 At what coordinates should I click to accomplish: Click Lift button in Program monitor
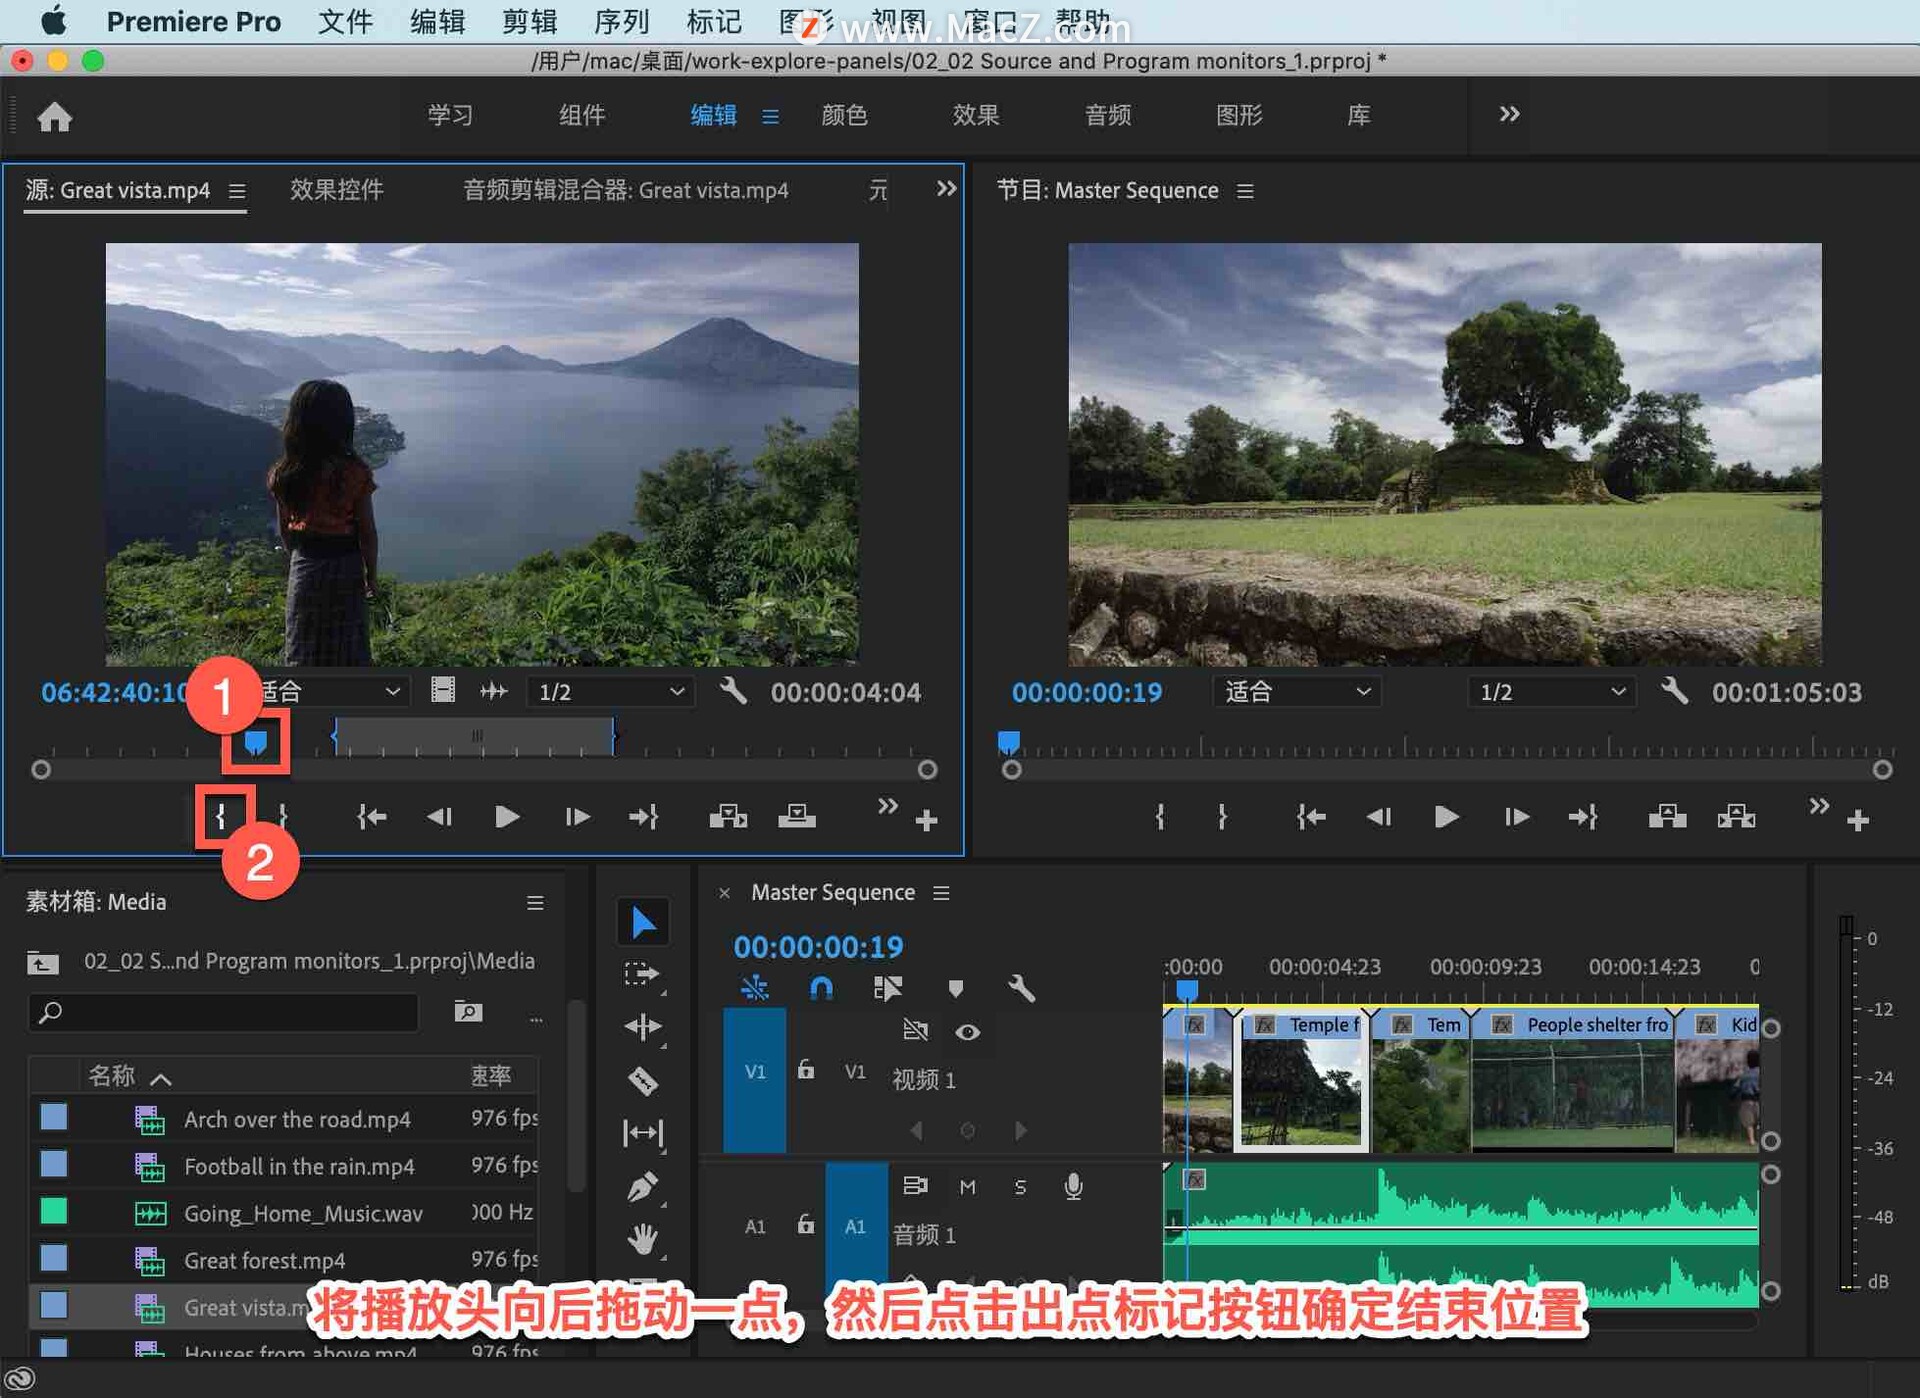(x=1666, y=817)
